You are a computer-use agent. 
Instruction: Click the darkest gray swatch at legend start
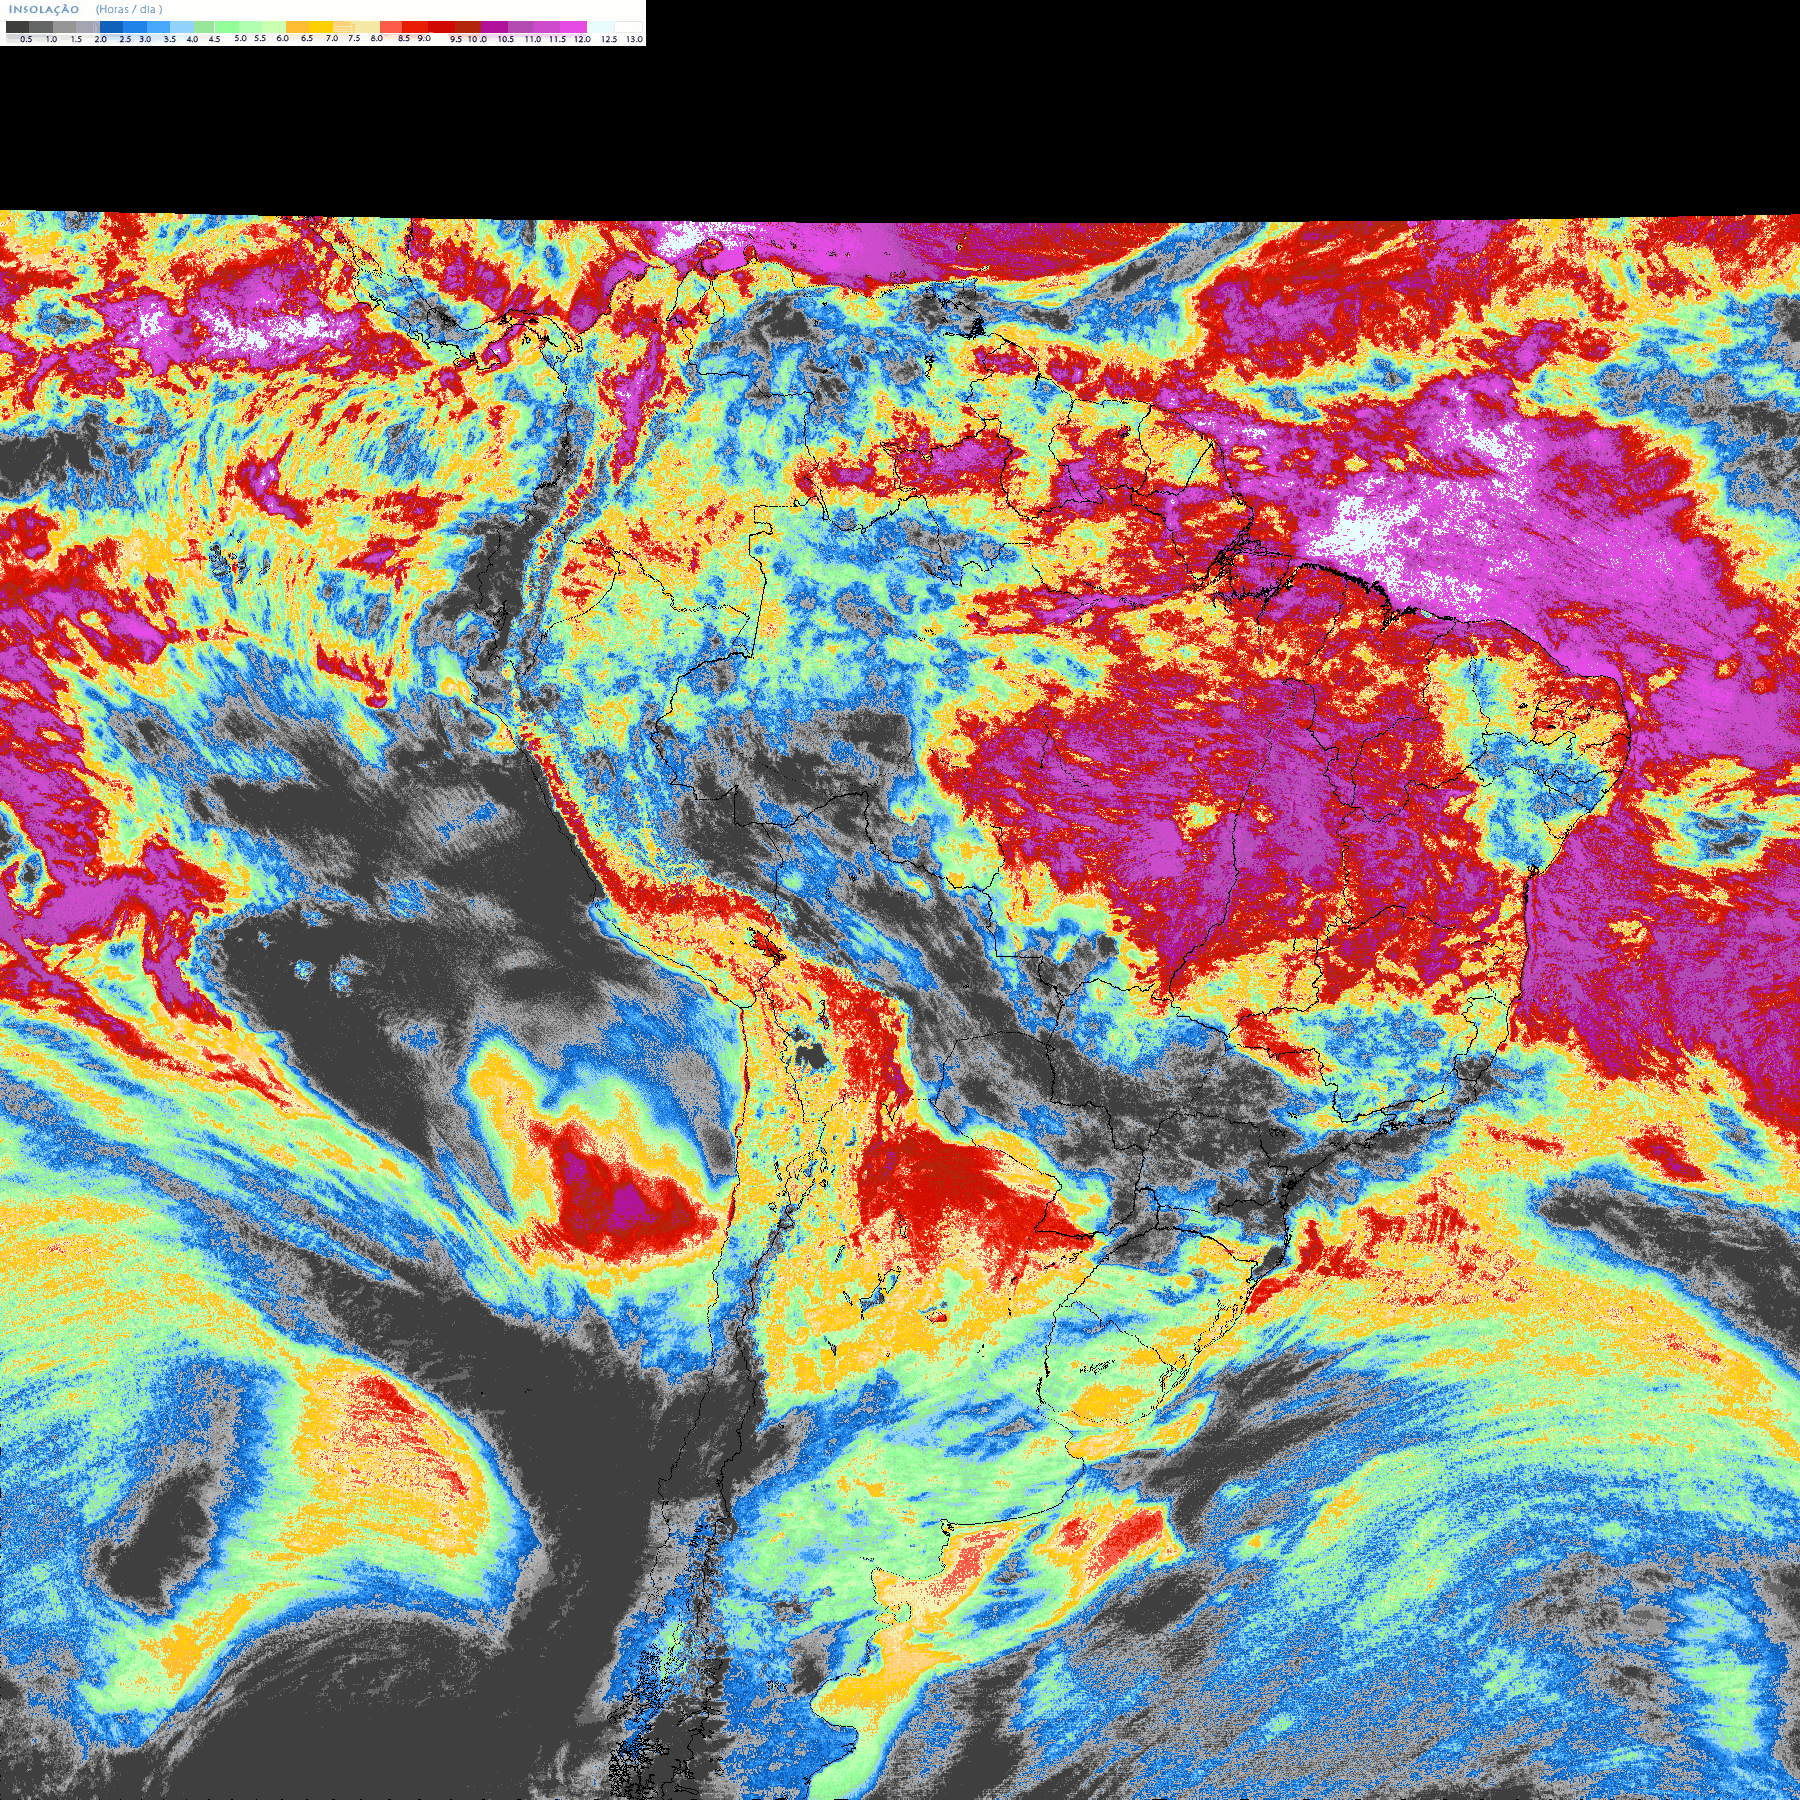17,27
